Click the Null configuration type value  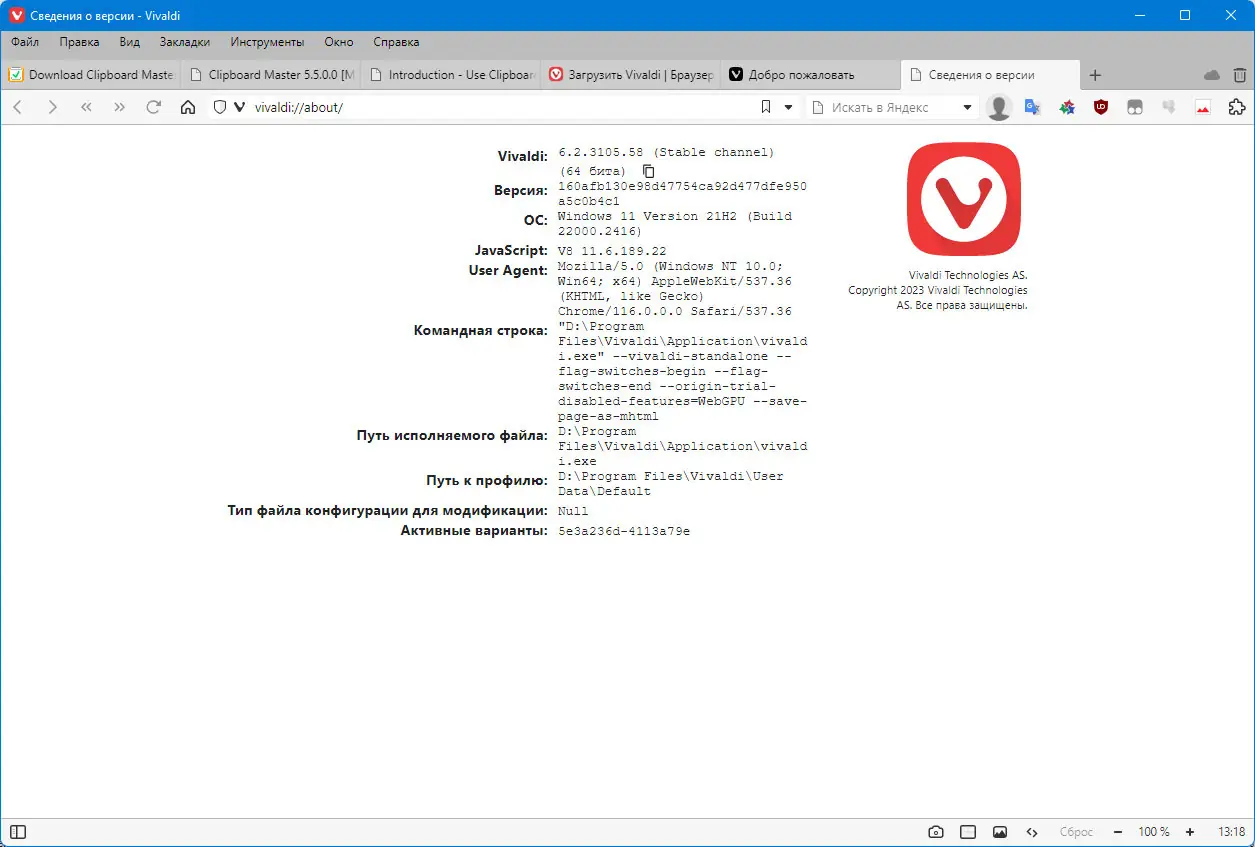pos(573,511)
